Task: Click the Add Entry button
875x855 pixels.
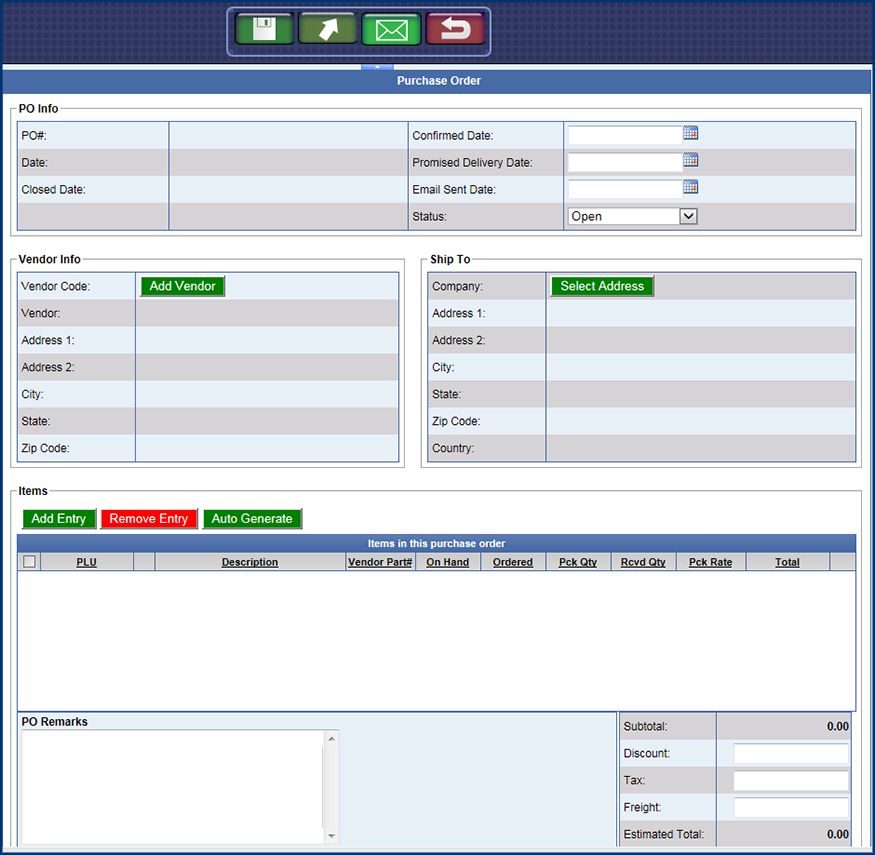Action: [x=59, y=519]
